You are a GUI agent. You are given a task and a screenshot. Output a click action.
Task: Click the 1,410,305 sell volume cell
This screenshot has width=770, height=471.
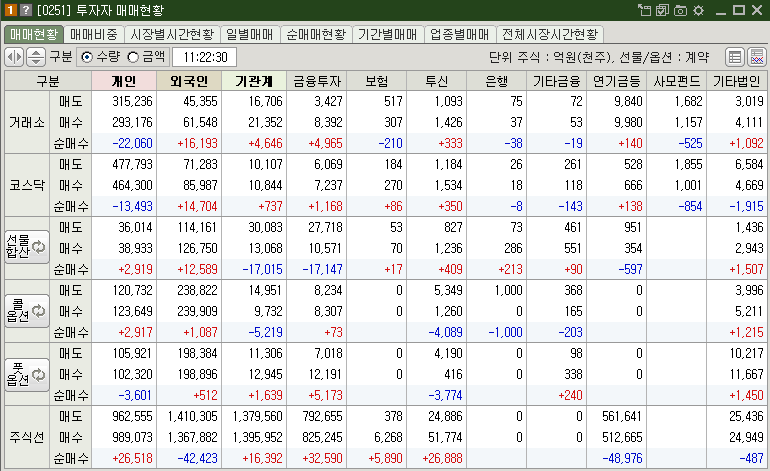coord(189,416)
